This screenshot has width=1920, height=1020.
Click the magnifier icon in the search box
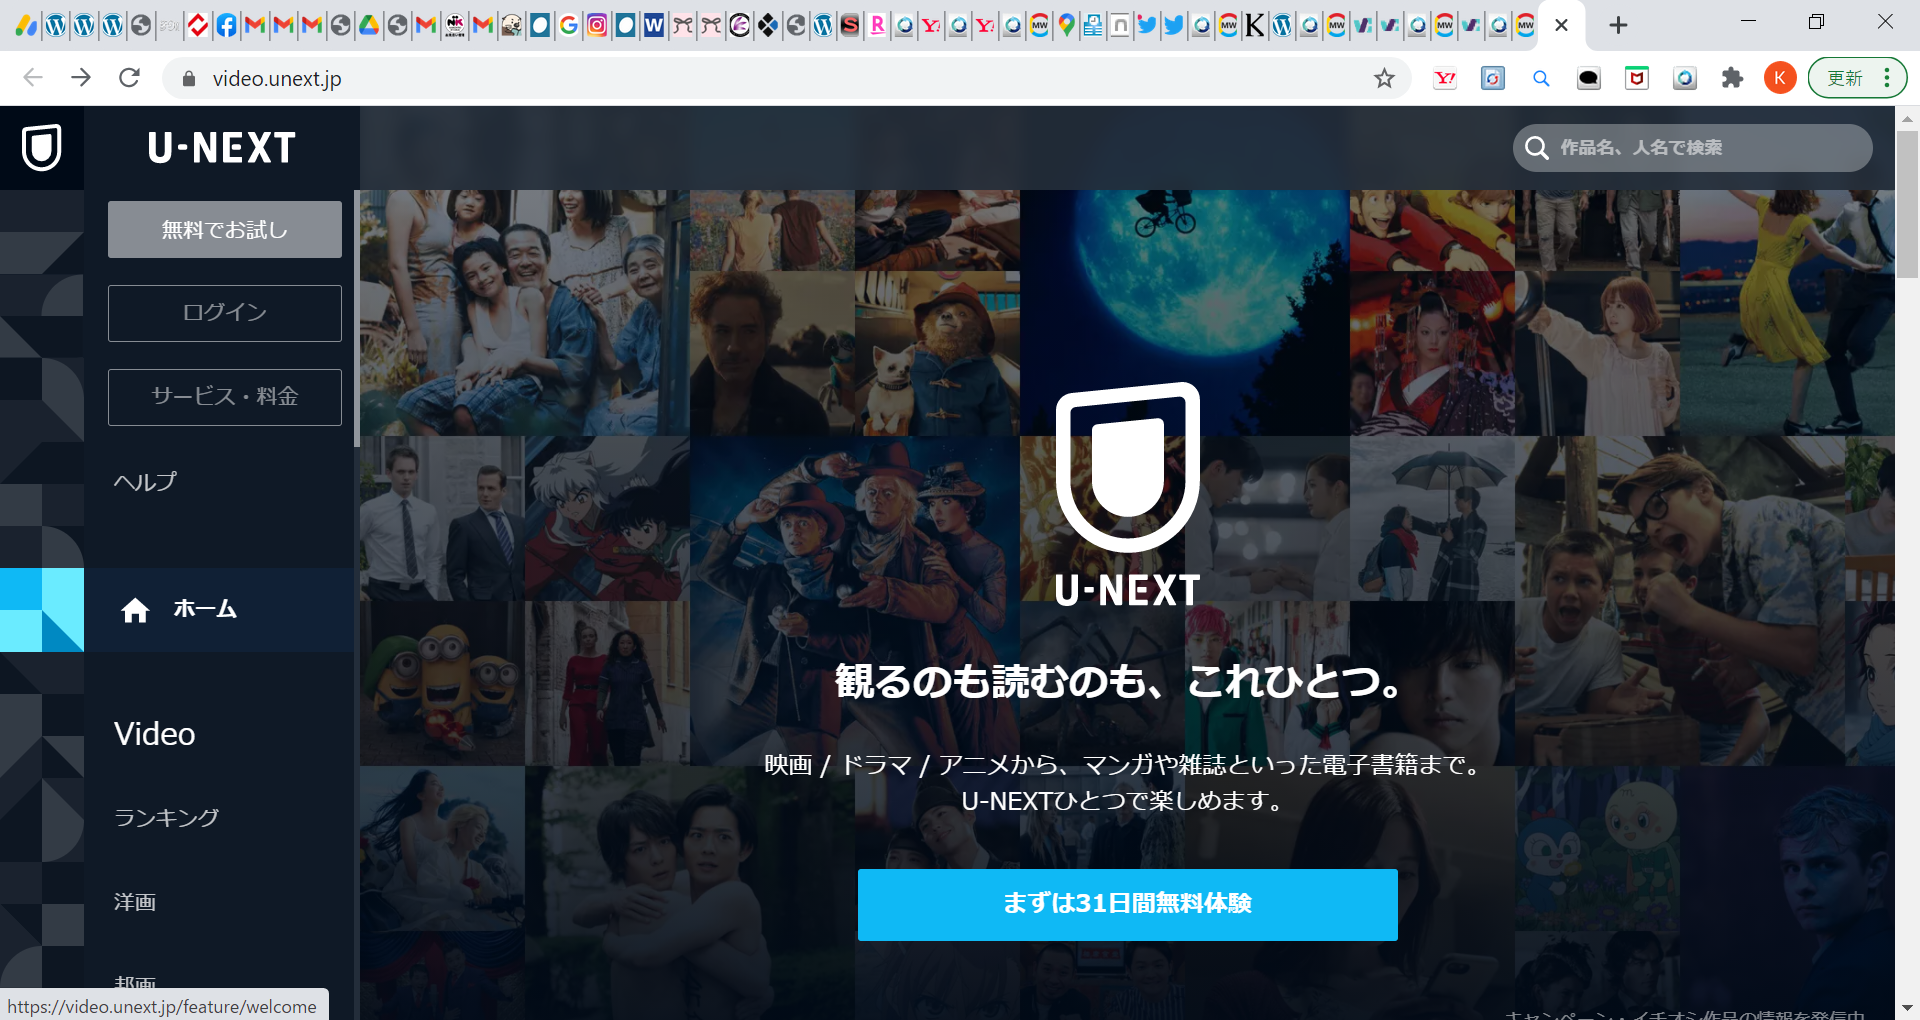(x=1536, y=148)
